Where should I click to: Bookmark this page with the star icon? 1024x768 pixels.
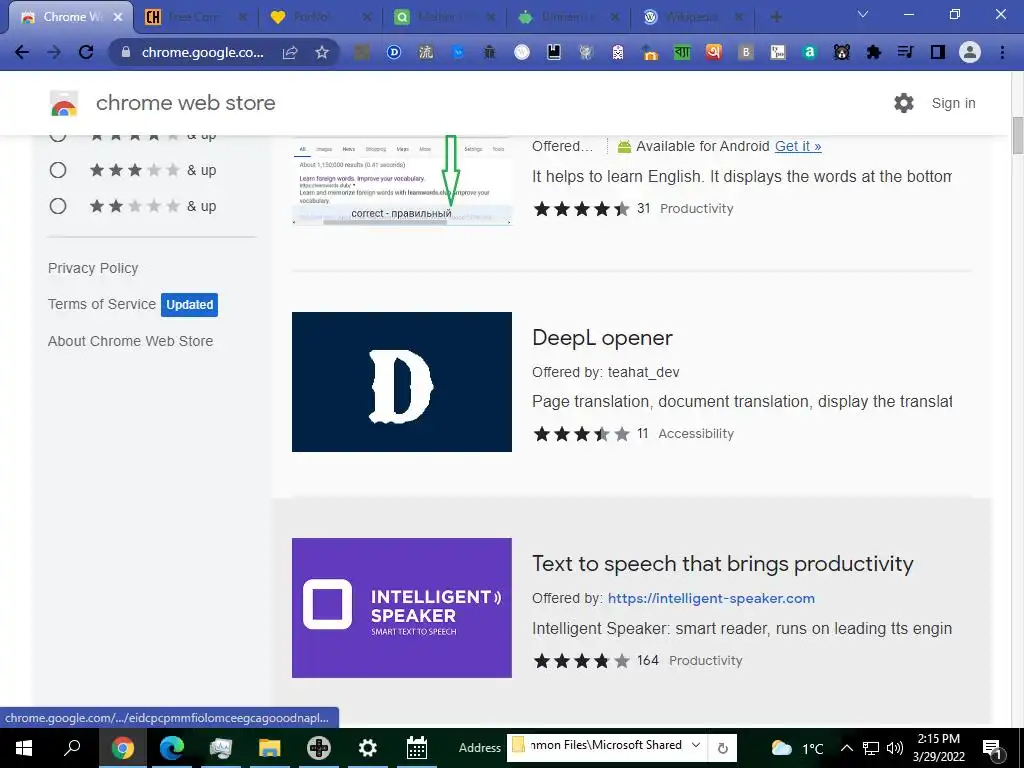(x=322, y=52)
